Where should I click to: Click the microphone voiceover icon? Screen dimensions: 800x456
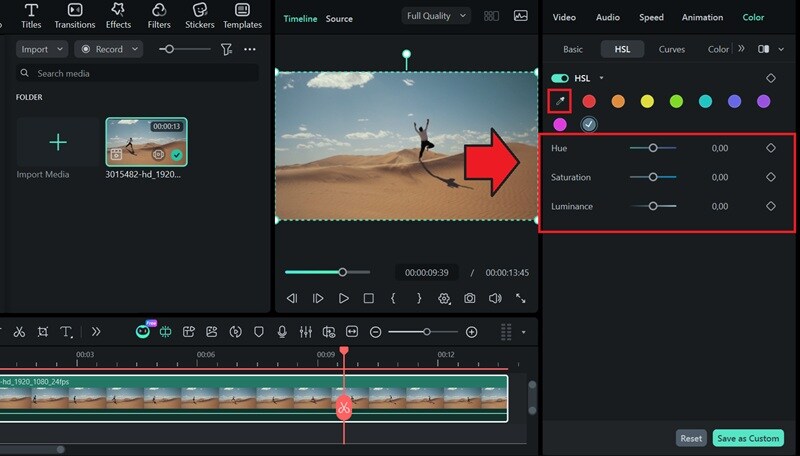[282, 332]
